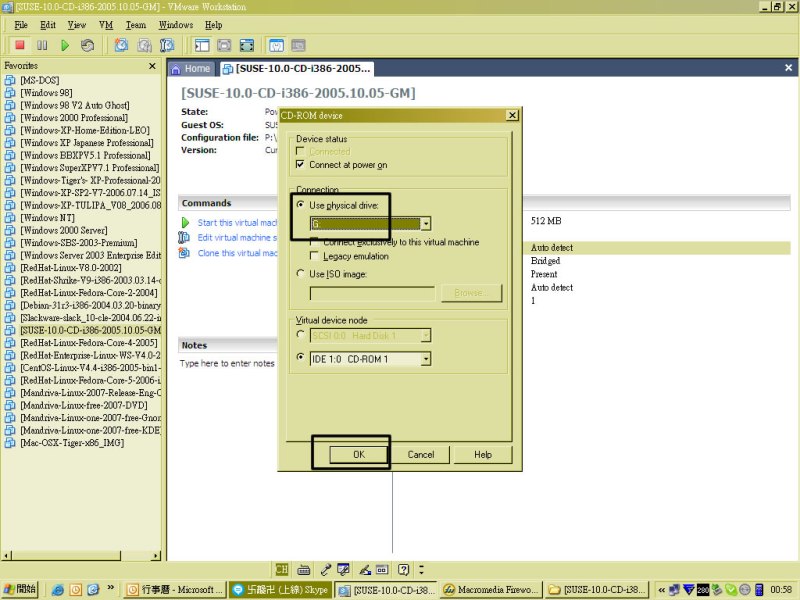Screen dimensions: 800x600
Task: Open the Snapshot Manager toolbar icon
Action: 167,45
